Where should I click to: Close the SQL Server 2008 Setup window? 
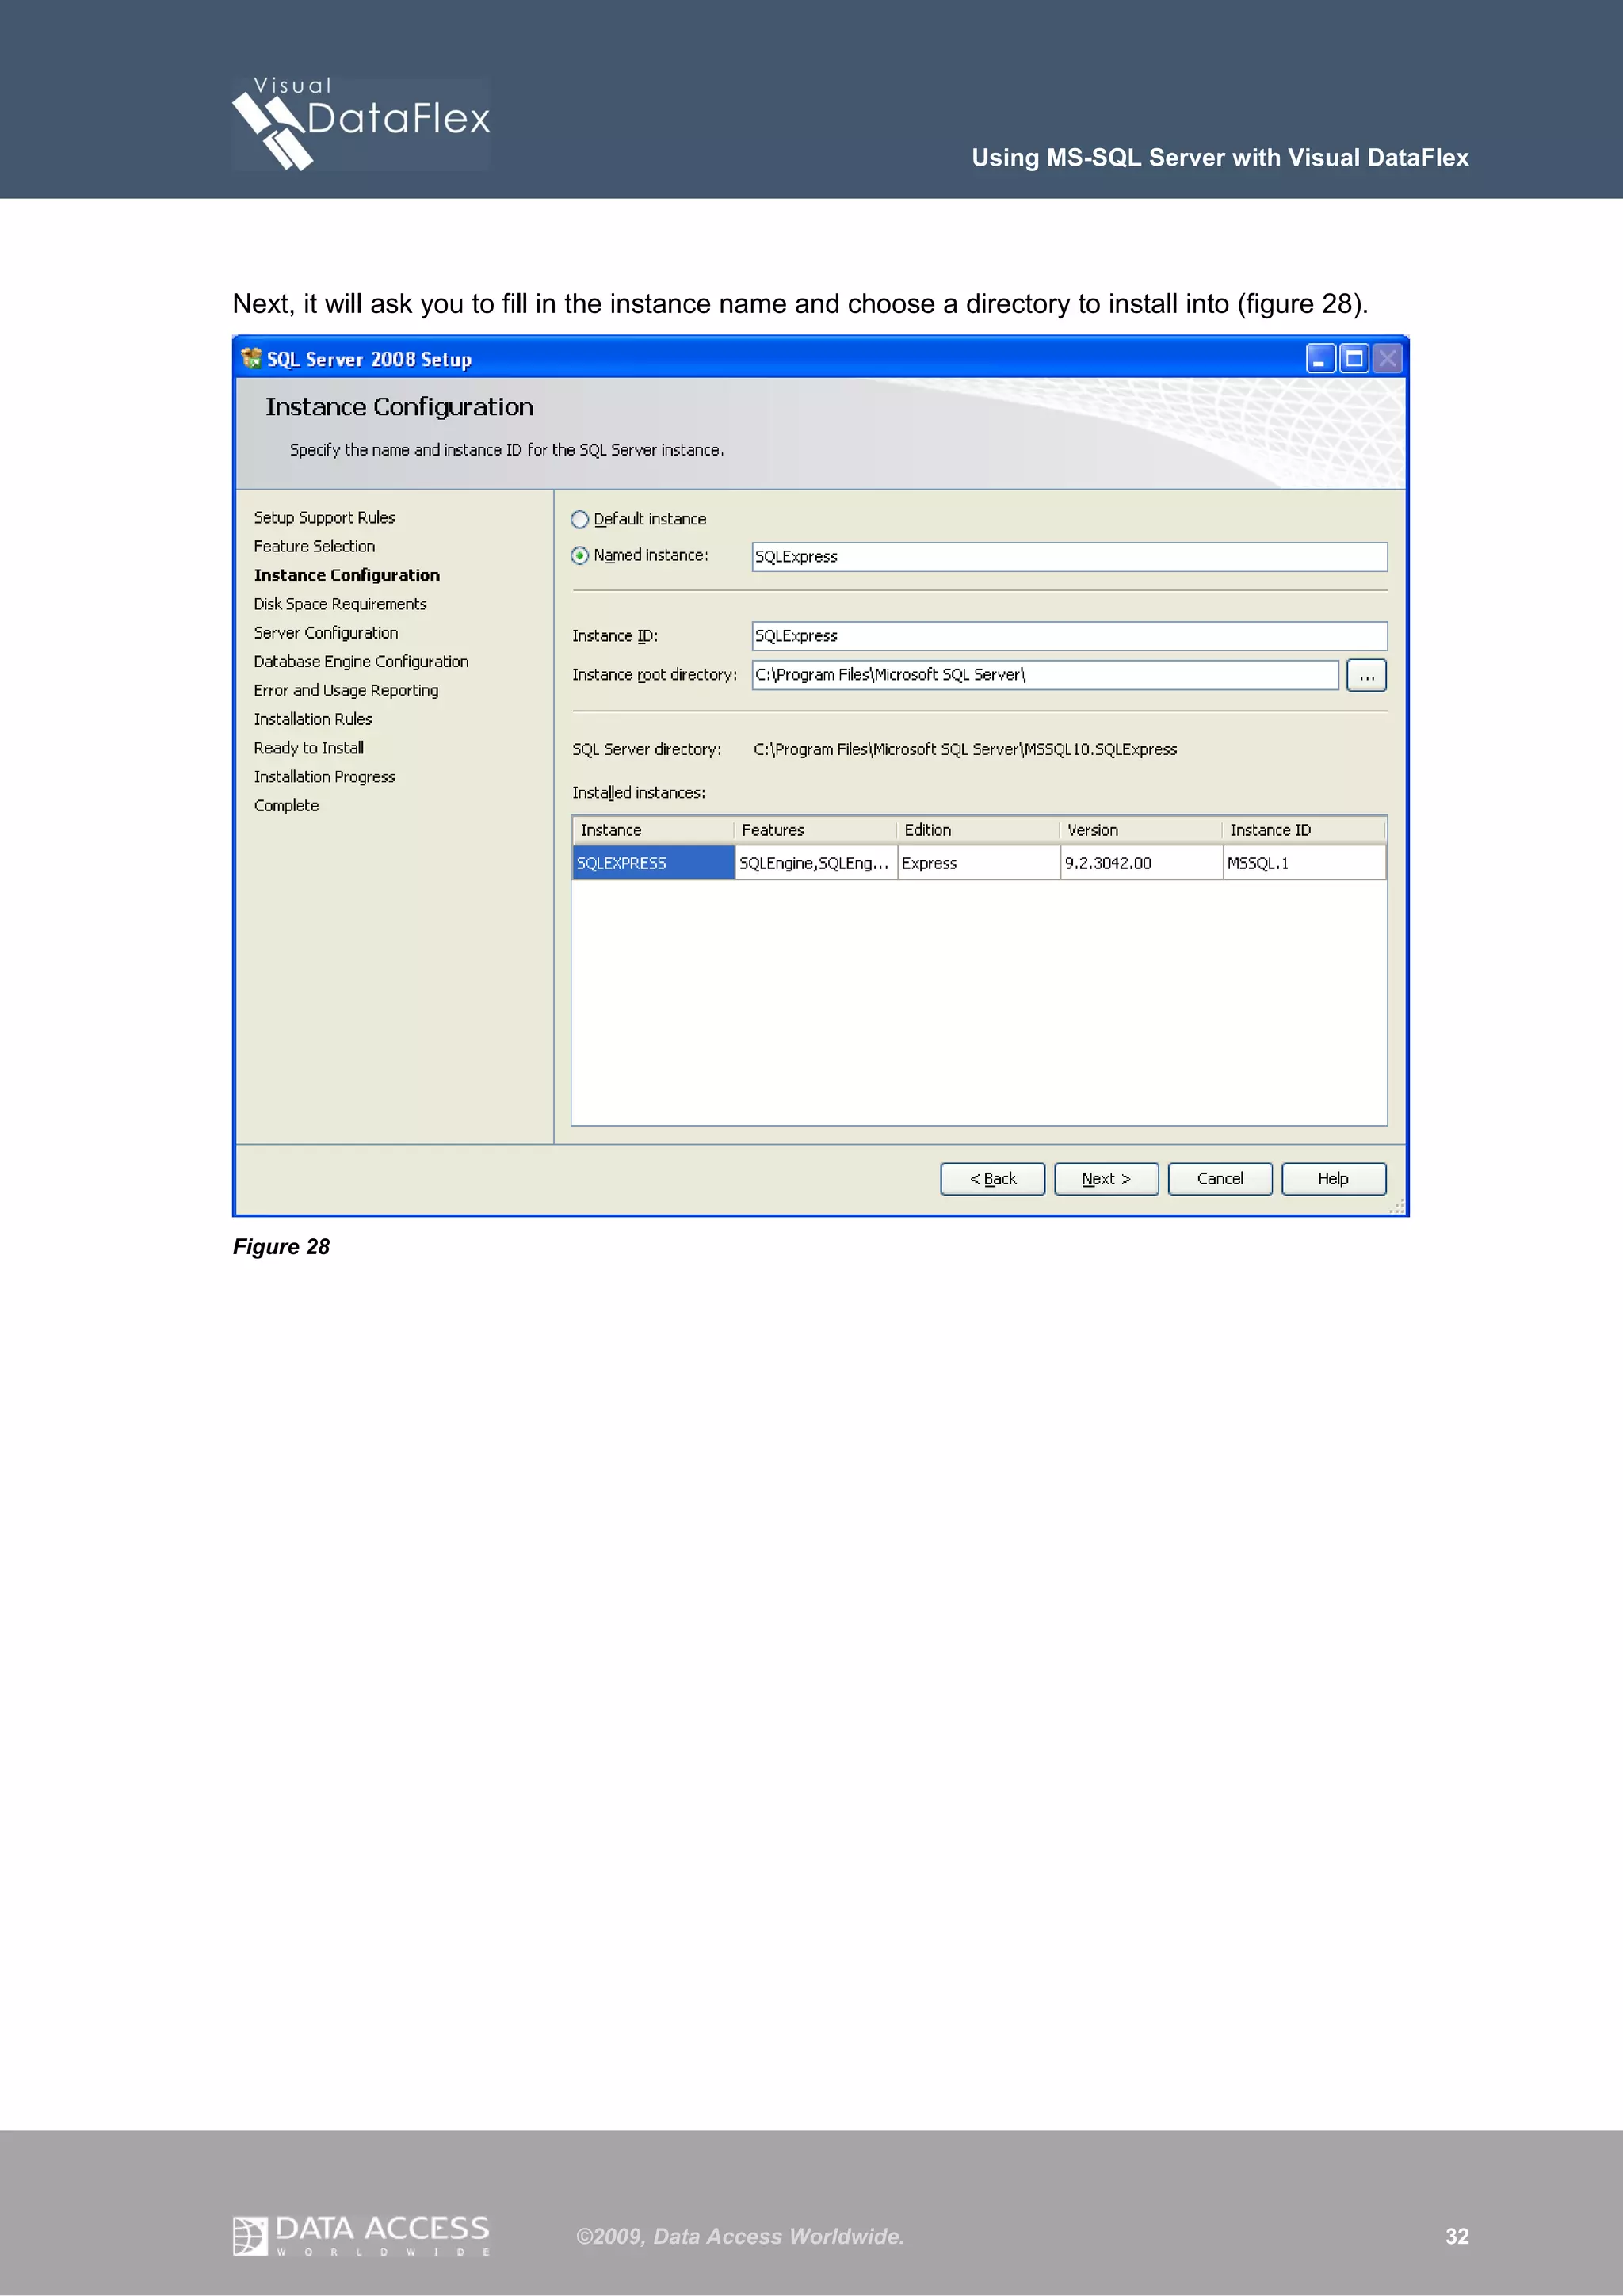1387,358
